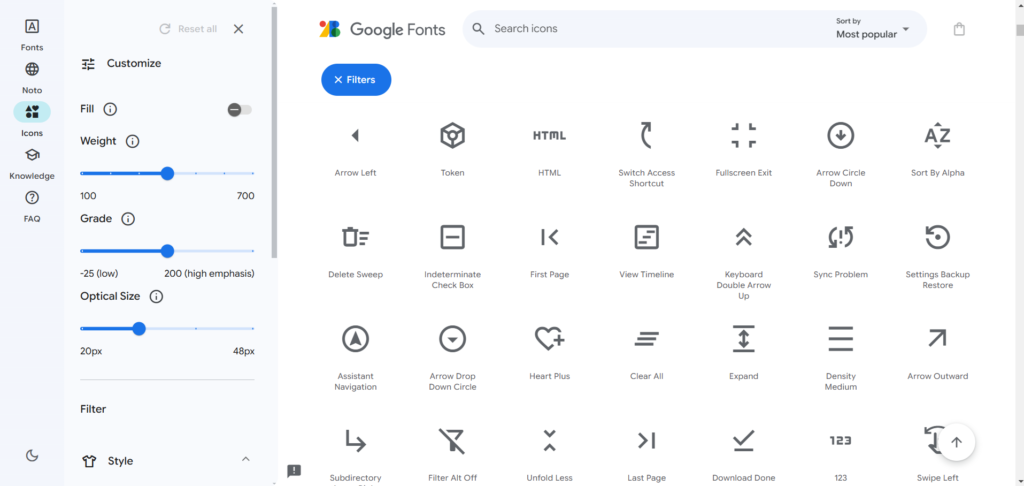Click the Sync Problem icon
The height and width of the screenshot is (486, 1024).
pos(840,237)
